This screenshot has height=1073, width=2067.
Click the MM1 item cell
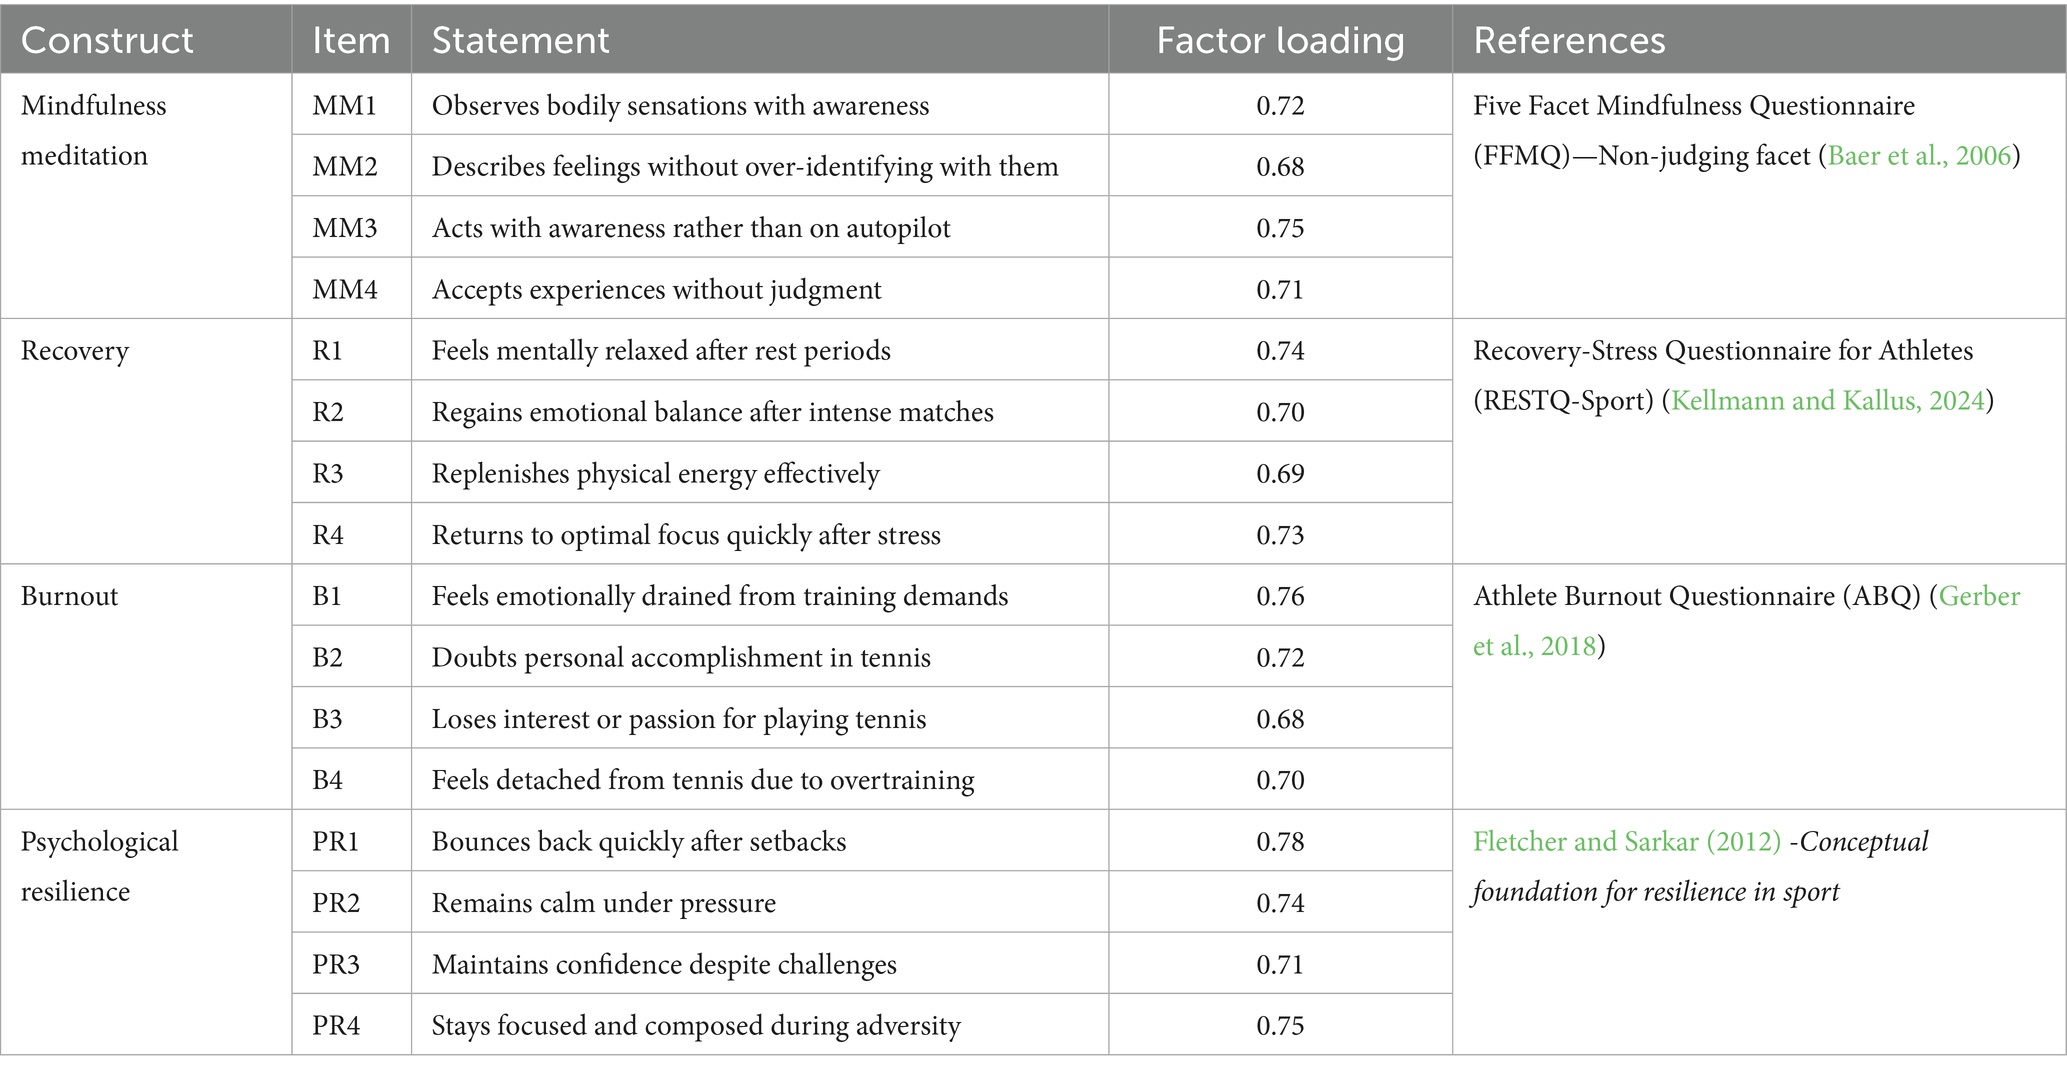(x=345, y=106)
